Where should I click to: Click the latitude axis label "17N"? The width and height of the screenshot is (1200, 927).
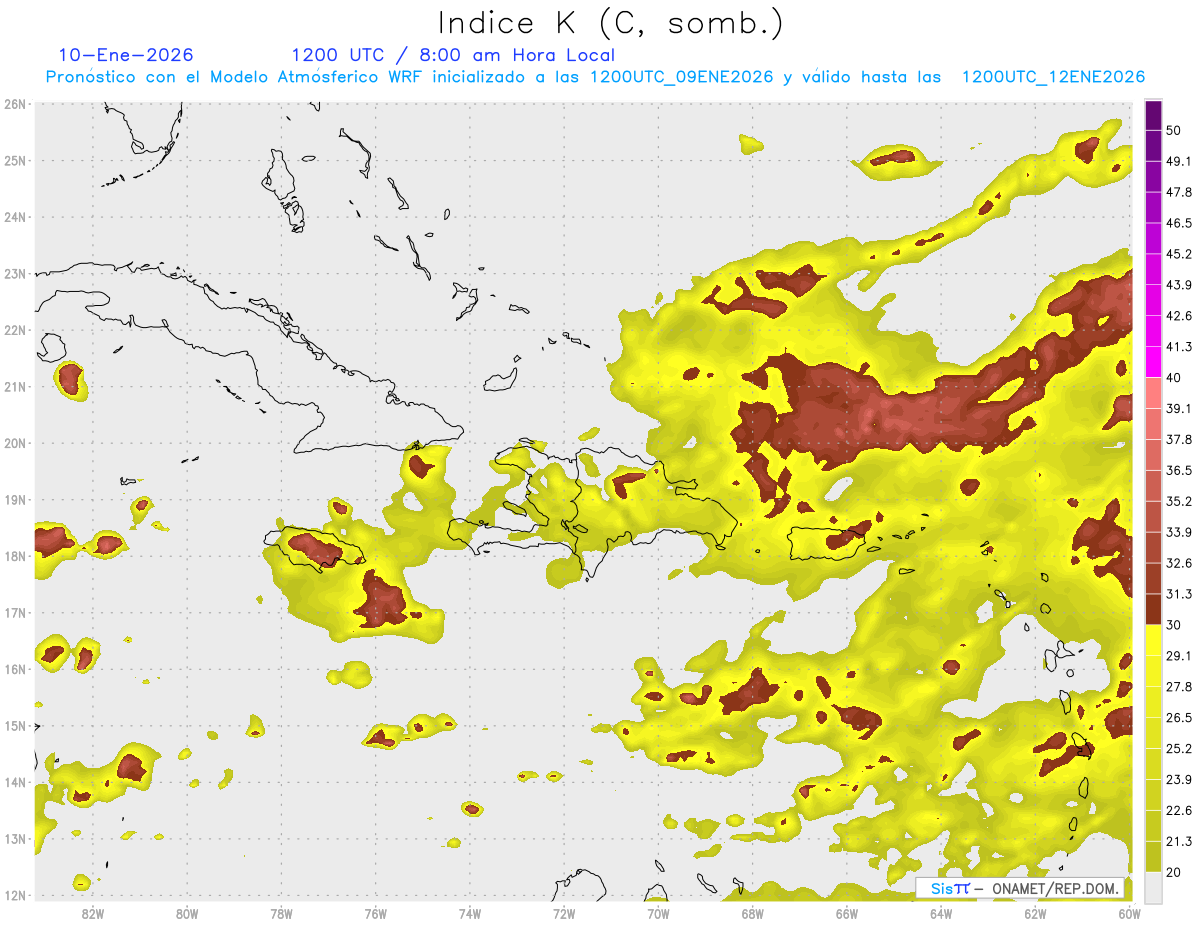(15, 612)
